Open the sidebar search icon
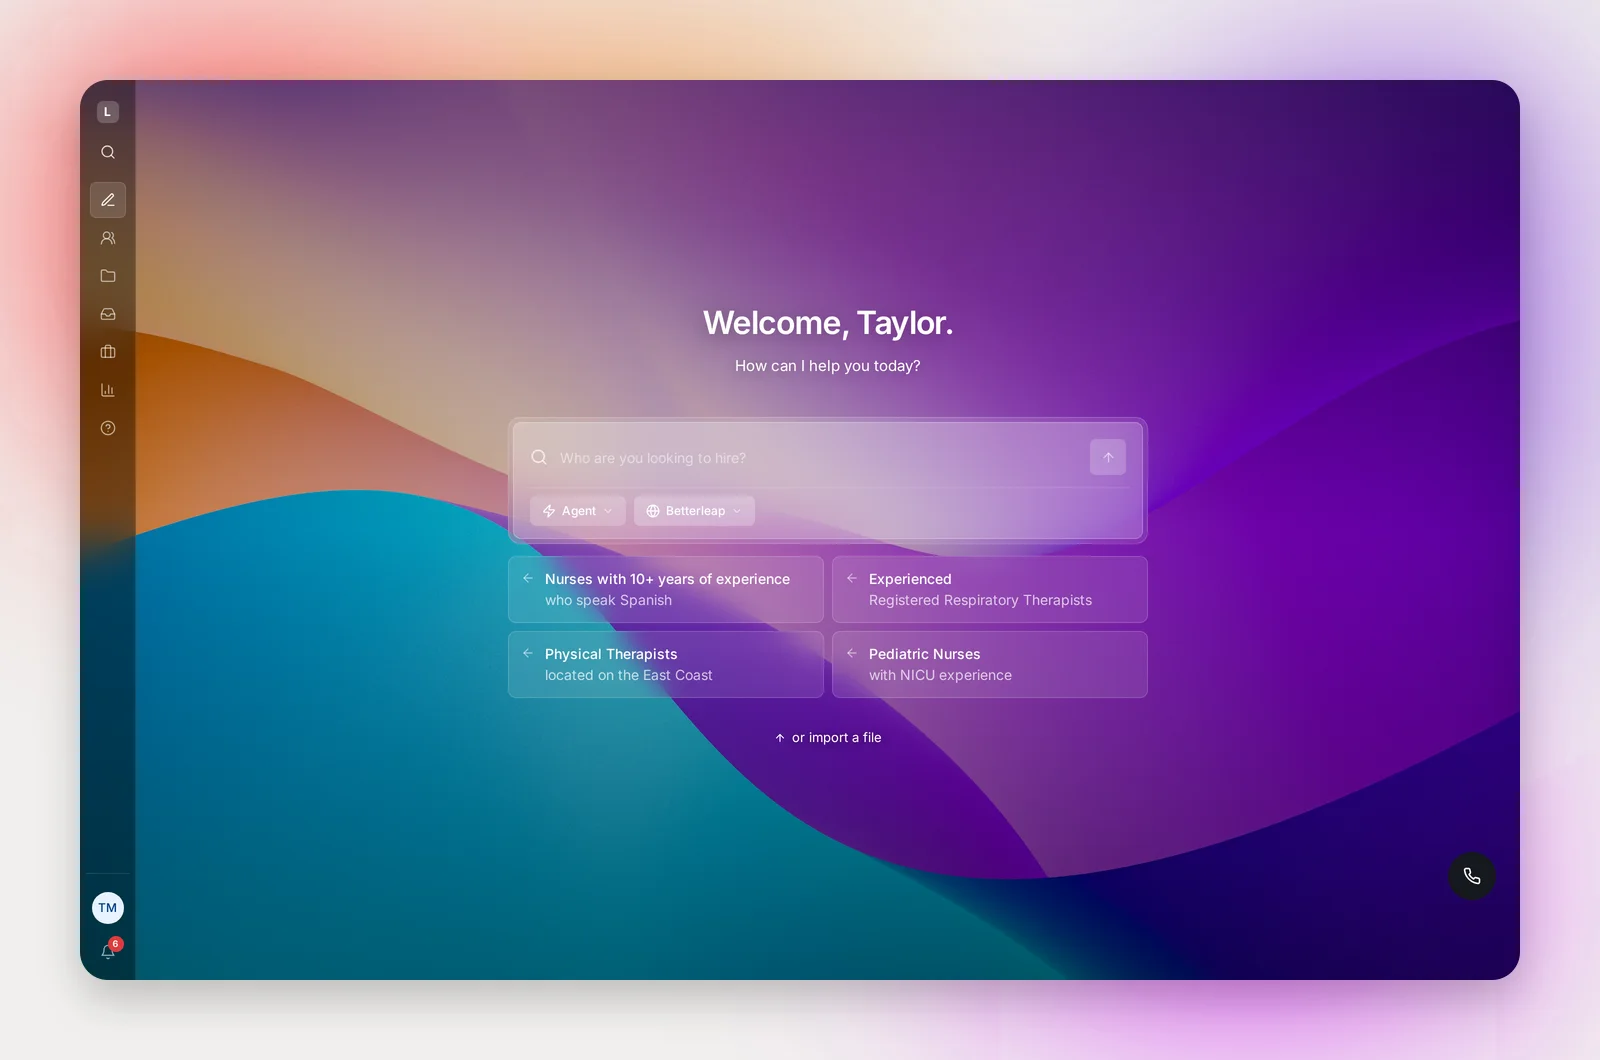Image resolution: width=1600 pixels, height=1060 pixels. [108, 152]
